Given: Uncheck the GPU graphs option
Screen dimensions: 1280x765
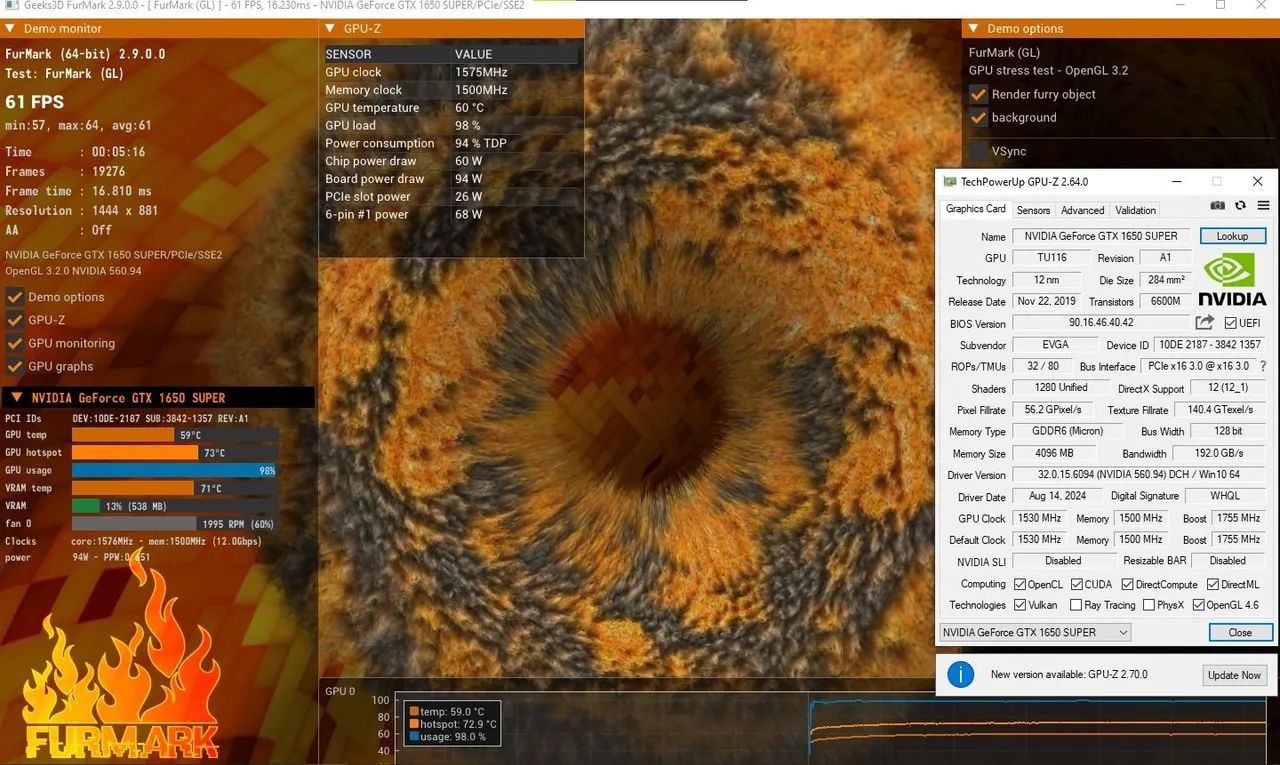Looking at the screenshot, I should (x=14, y=366).
